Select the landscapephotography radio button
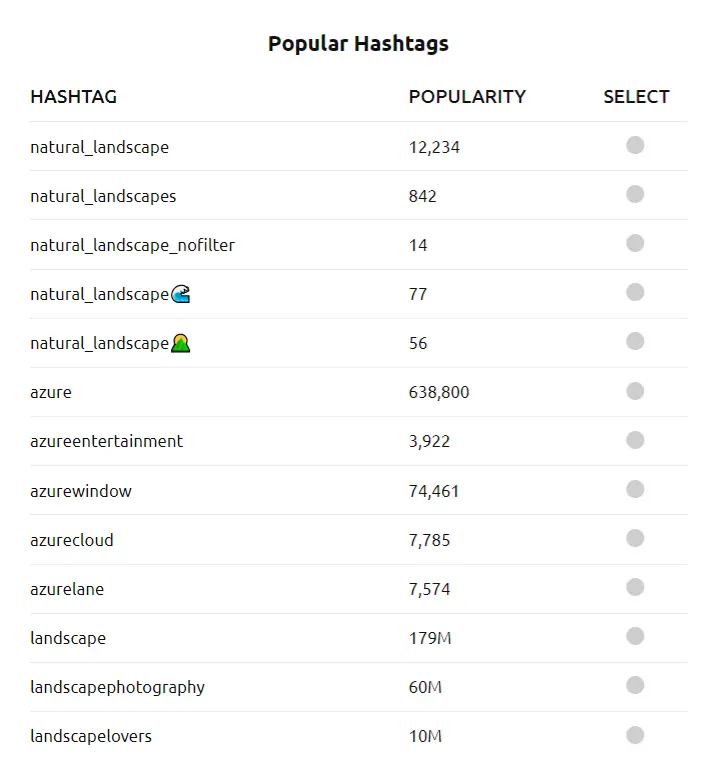 [635, 686]
